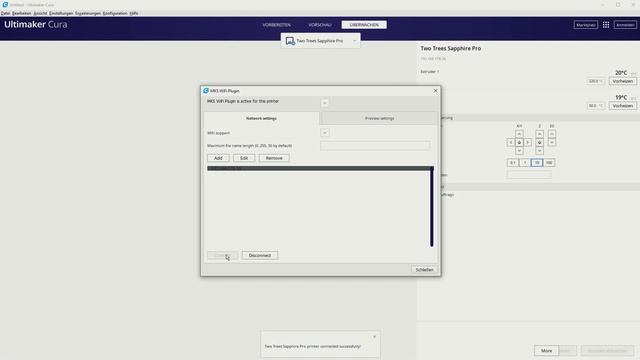Close the MKS WiFi Plugin dialog with X
640x360 pixels.
pos(435,91)
